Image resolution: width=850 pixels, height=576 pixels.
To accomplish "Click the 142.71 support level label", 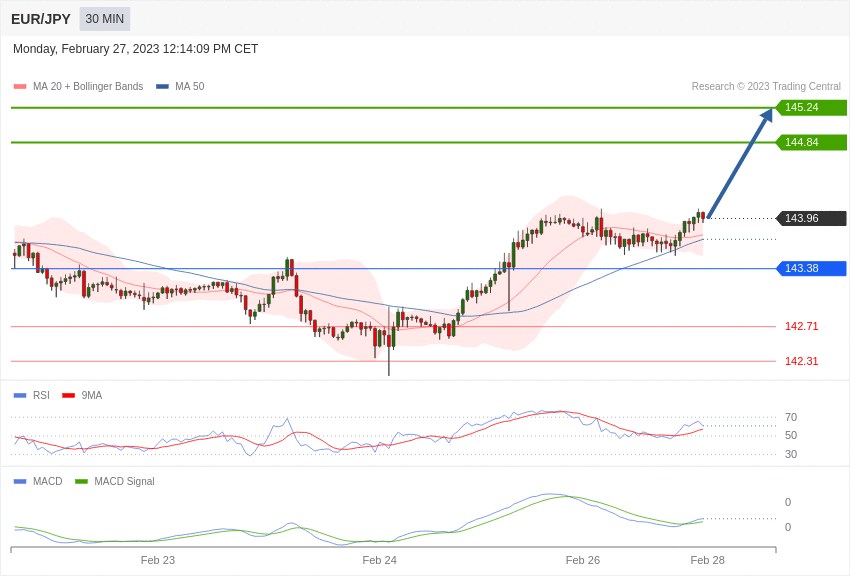I will (x=802, y=326).
